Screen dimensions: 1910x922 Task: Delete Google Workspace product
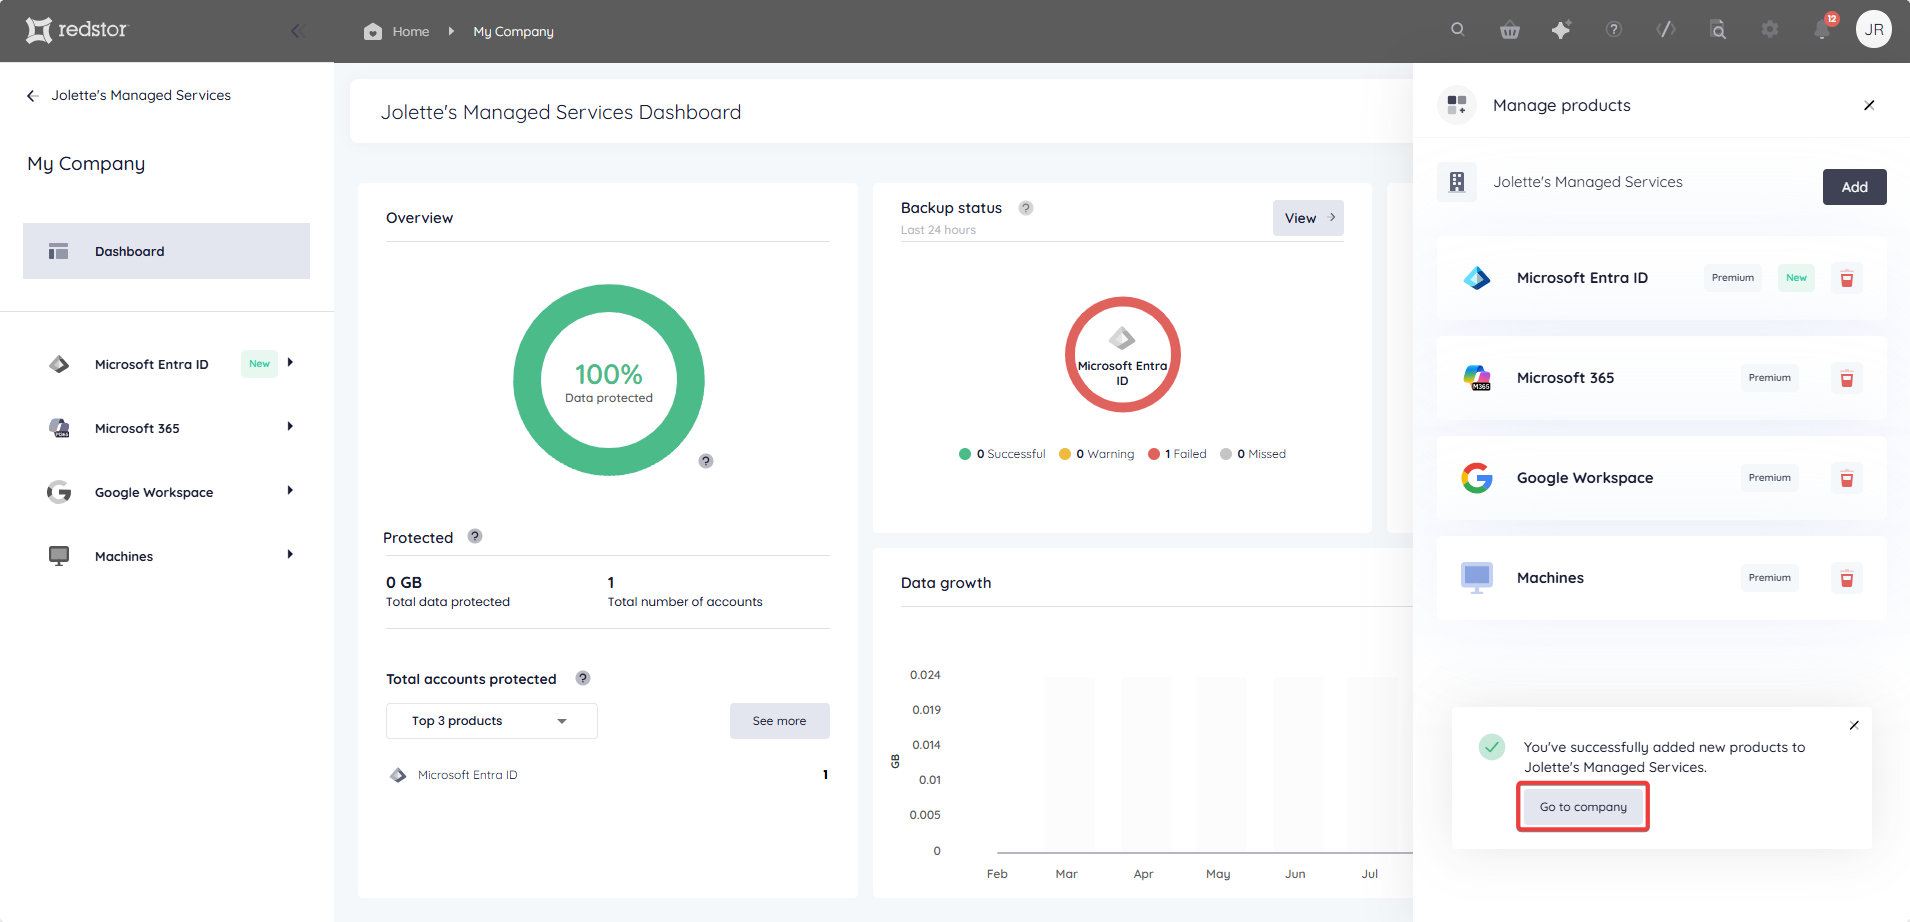point(1847,478)
